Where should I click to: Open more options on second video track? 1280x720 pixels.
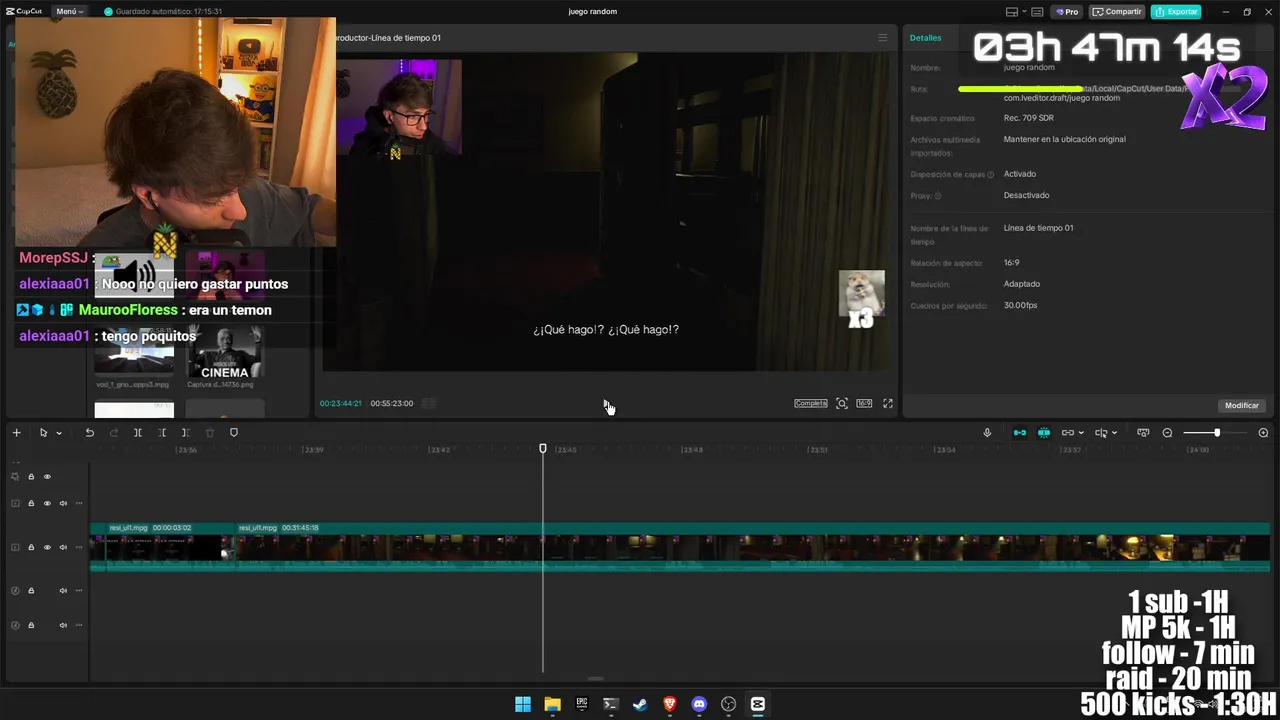79,503
